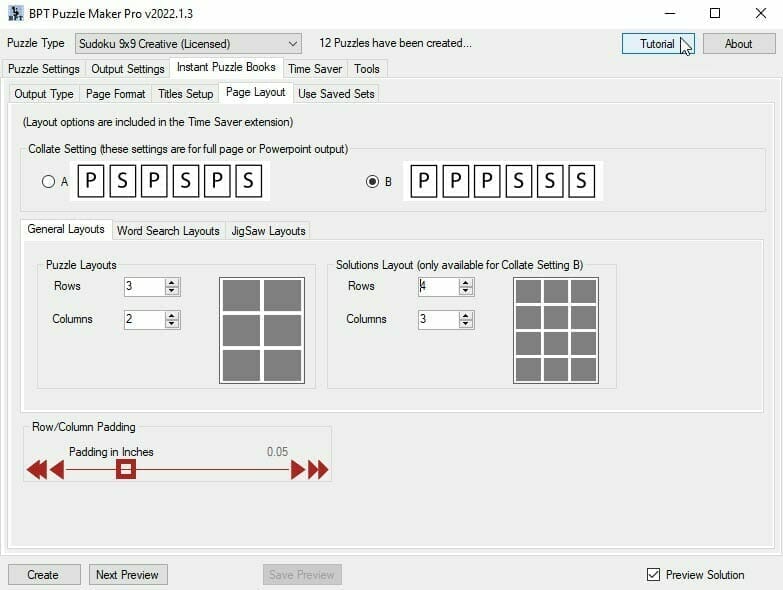783x590 pixels.
Task: Click the Solutions Layout Columns value field
Action: (438, 319)
